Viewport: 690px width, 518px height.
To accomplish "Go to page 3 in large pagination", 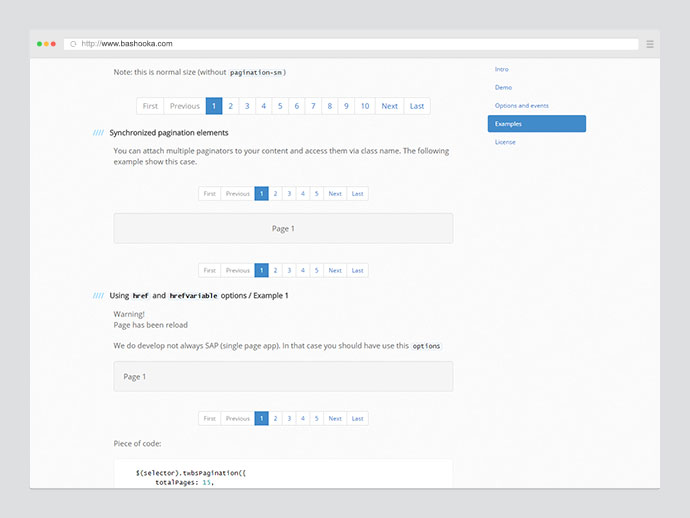I will pos(247,106).
